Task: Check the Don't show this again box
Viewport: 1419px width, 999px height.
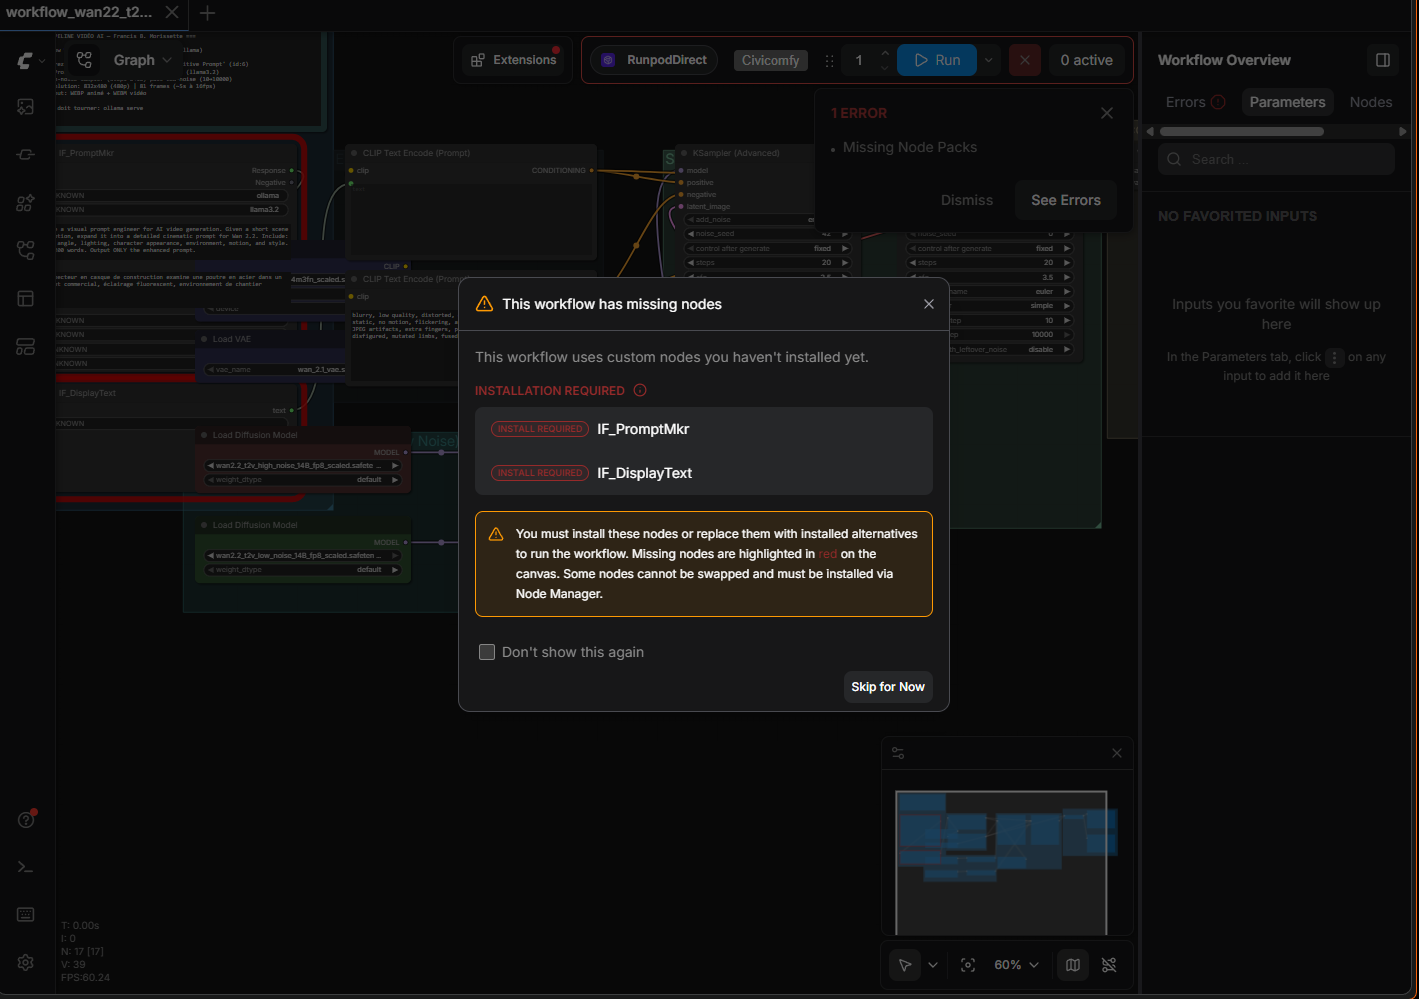Action: pos(487,652)
